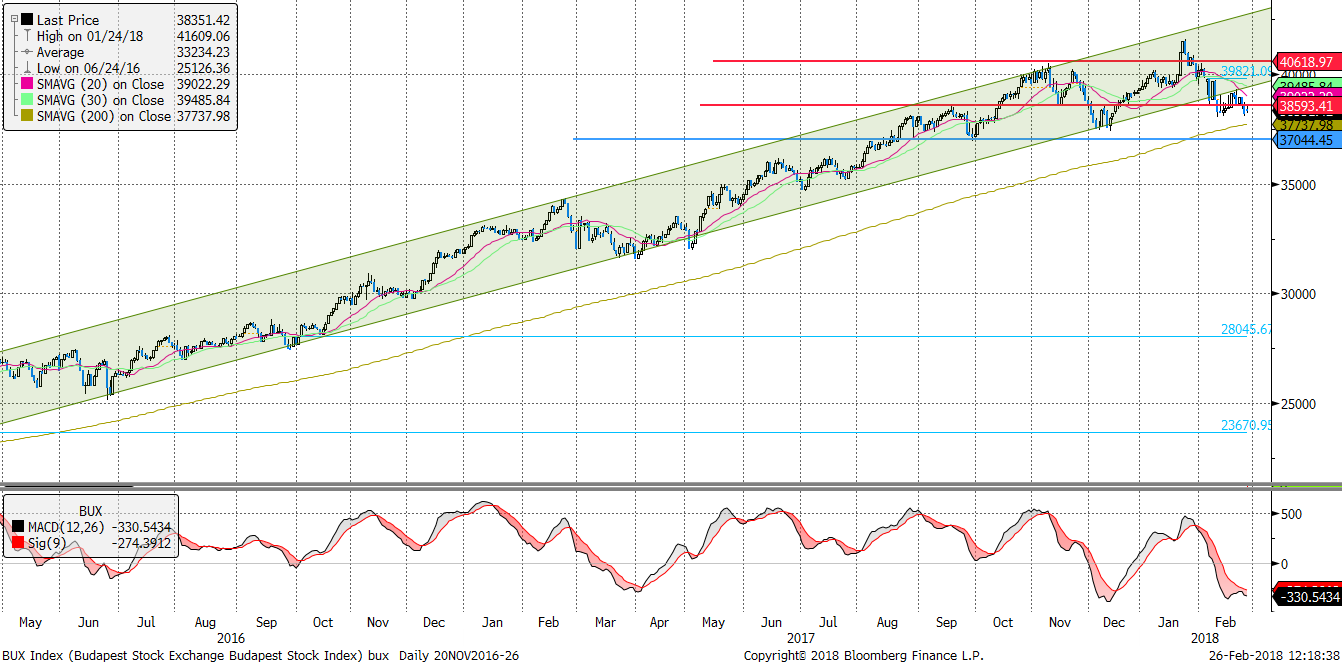Image resolution: width=1342 pixels, height=664 pixels.
Task: Click the Copyright 2018 Bloomberg Finance text
Action: click(x=864, y=656)
